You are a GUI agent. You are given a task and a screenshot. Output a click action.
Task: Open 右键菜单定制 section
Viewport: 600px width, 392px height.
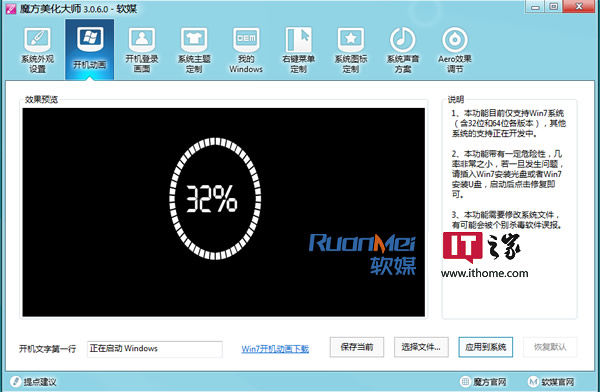(x=298, y=50)
